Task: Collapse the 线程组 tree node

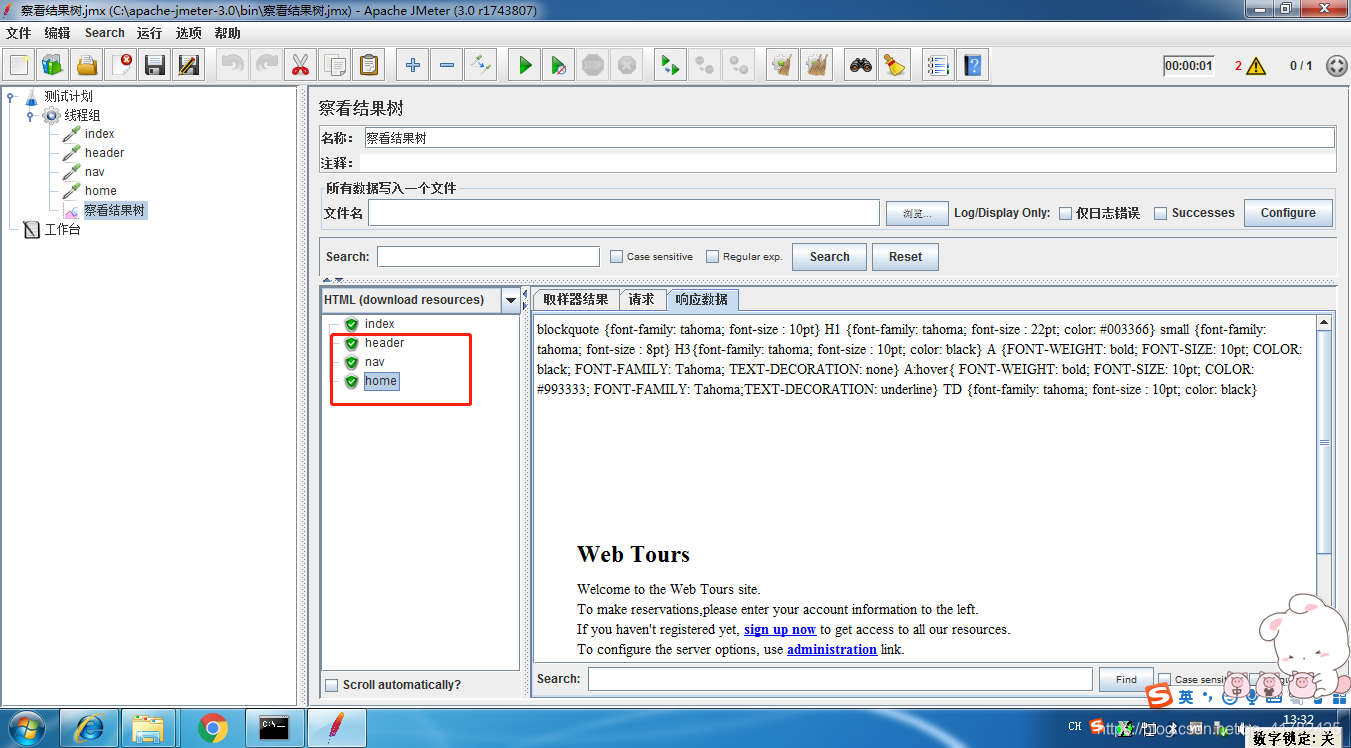Action: pos(30,116)
